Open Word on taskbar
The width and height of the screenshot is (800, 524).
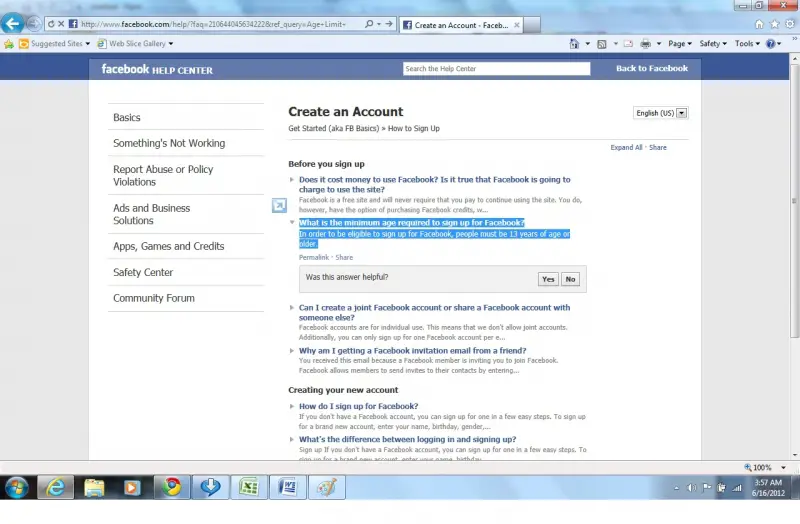point(288,488)
